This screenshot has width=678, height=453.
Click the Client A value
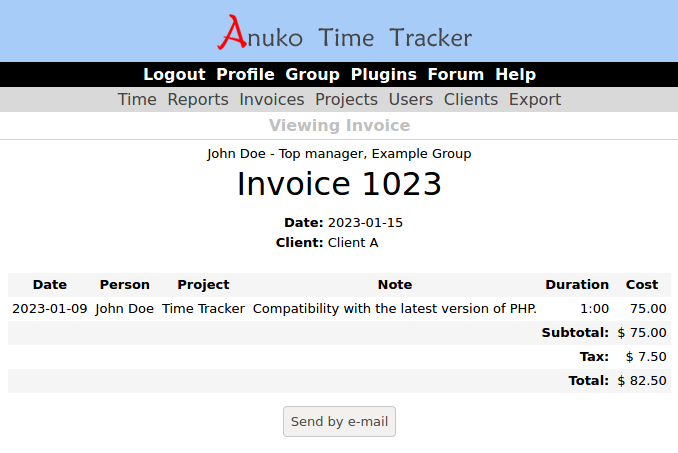pyautogui.click(x=353, y=242)
